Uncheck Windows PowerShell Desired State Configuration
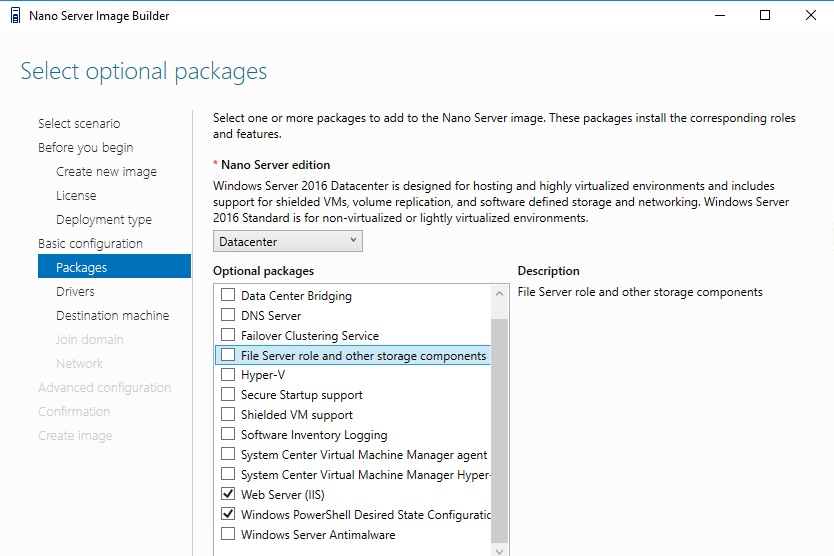 228,514
